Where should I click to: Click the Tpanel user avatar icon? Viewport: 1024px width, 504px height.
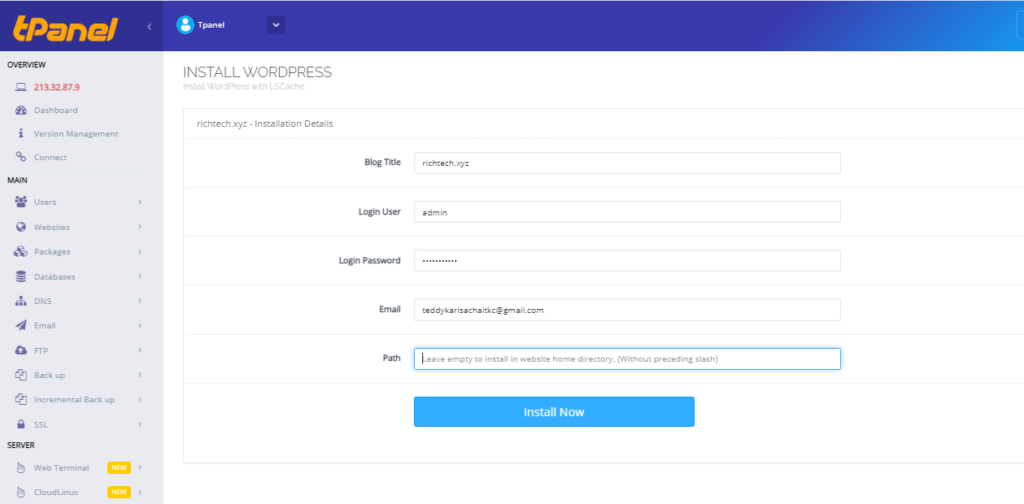coord(185,25)
